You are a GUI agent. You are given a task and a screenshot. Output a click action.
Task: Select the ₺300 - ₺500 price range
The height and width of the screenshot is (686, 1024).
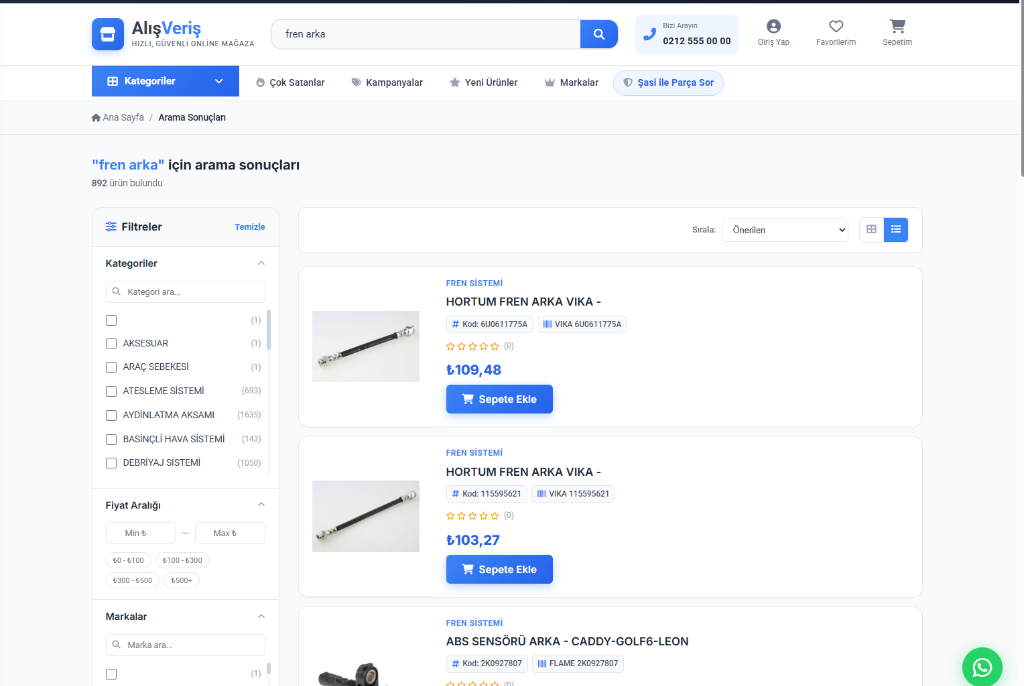(x=133, y=580)
